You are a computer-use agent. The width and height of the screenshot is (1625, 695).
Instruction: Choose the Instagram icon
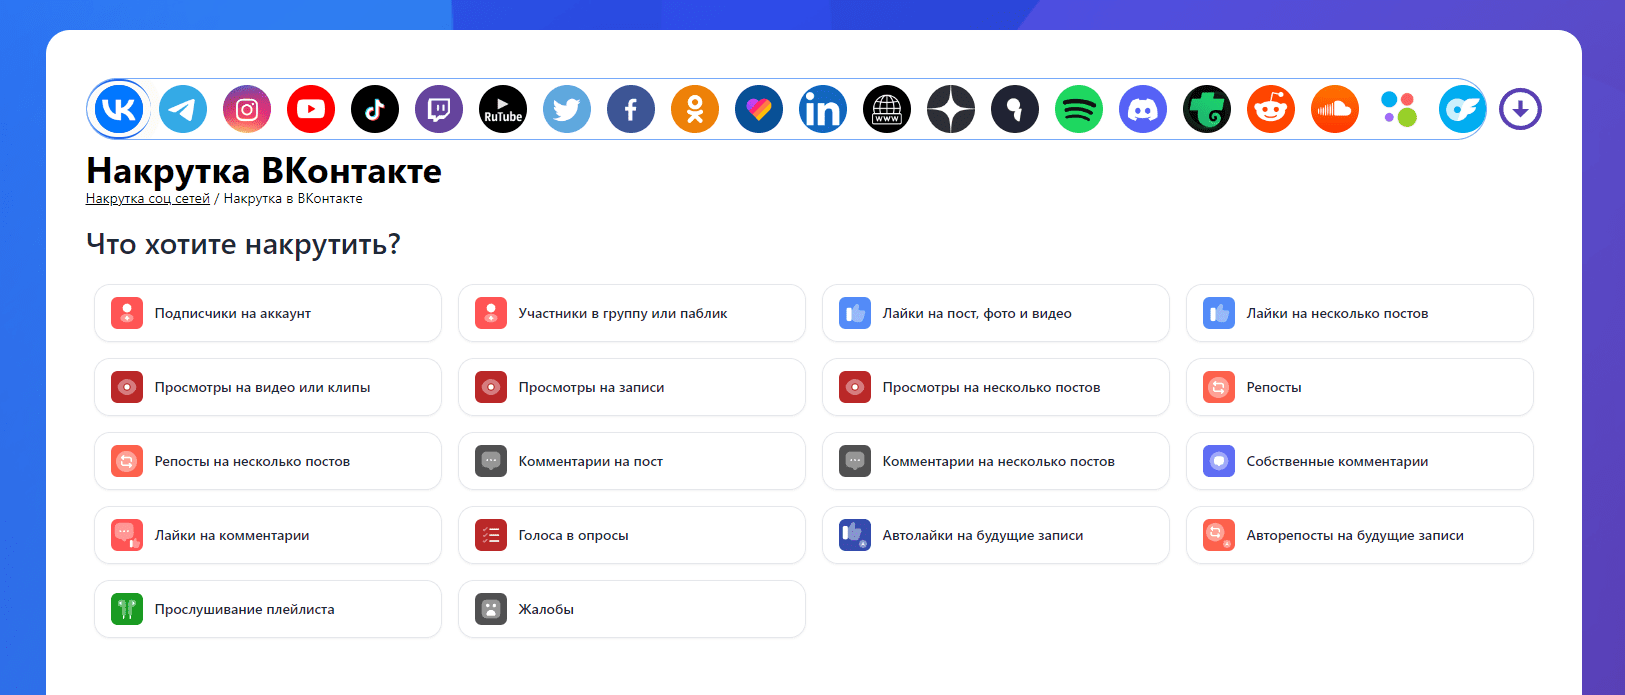247,109
